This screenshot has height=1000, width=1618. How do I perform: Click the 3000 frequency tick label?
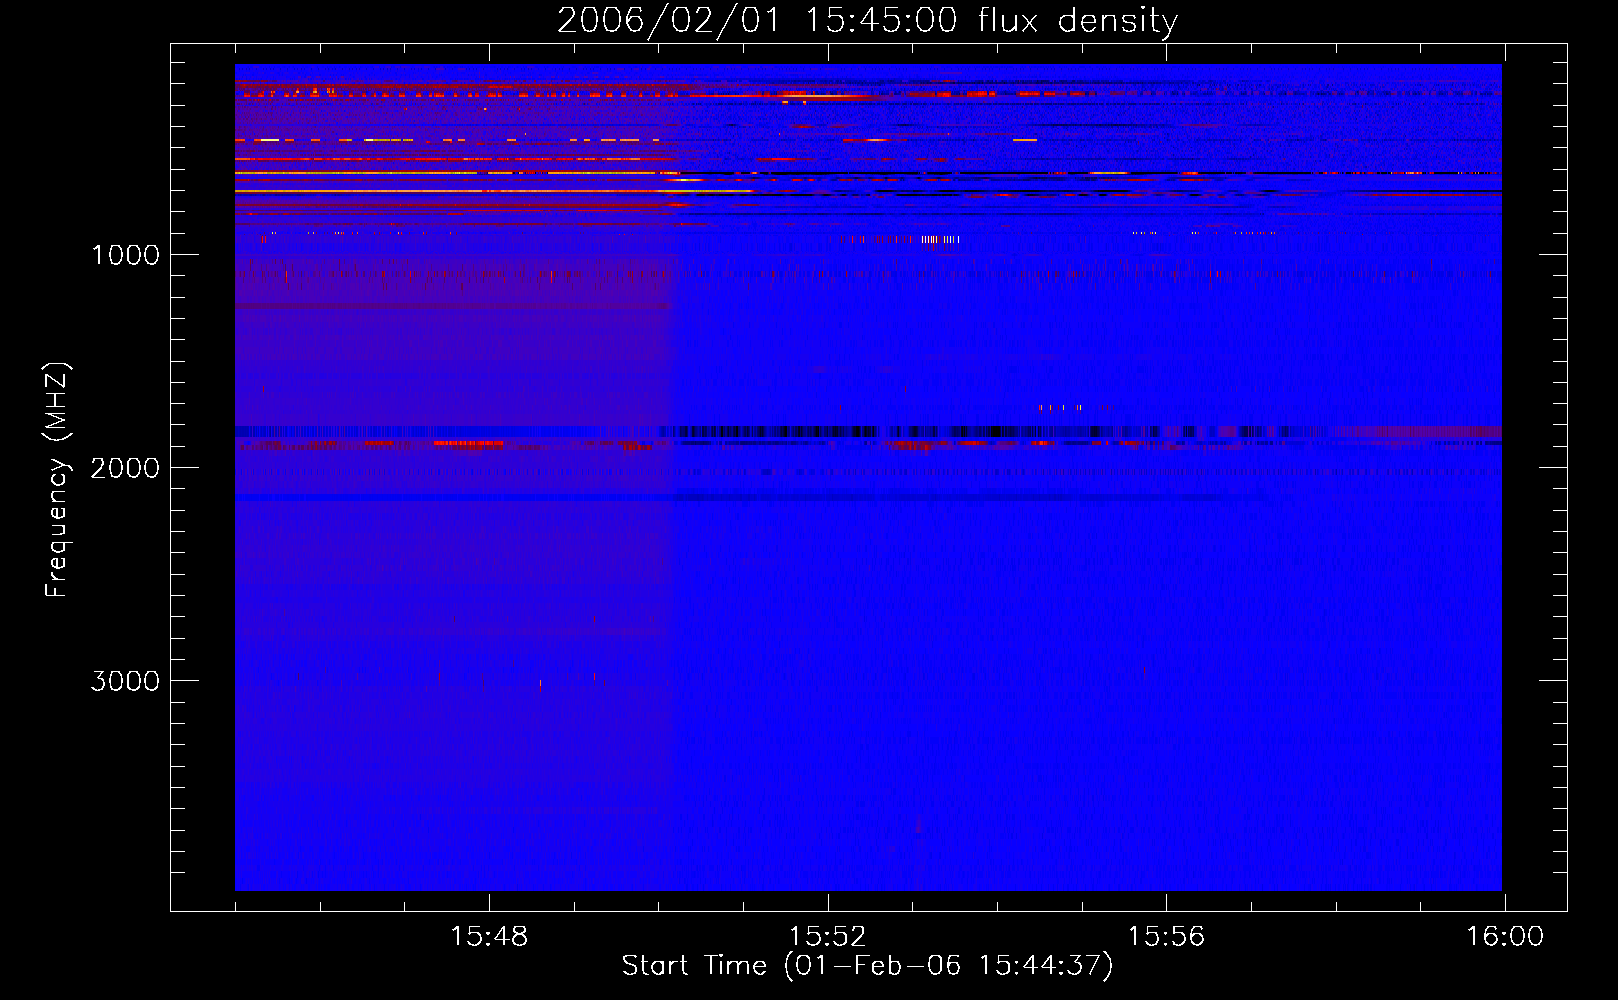click(x=125, y=681)
